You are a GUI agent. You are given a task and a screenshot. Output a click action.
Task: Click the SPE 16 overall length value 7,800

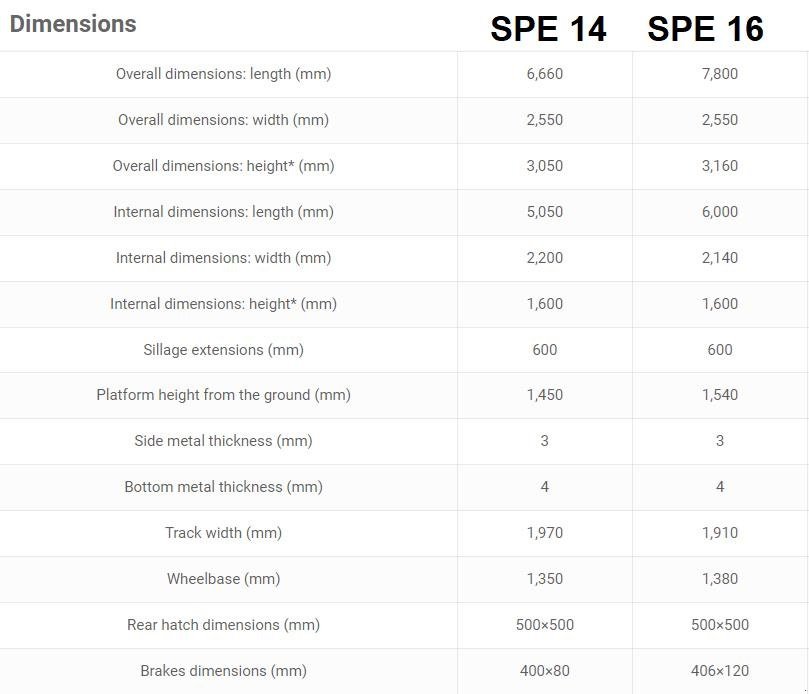click(x=720, y=74)
